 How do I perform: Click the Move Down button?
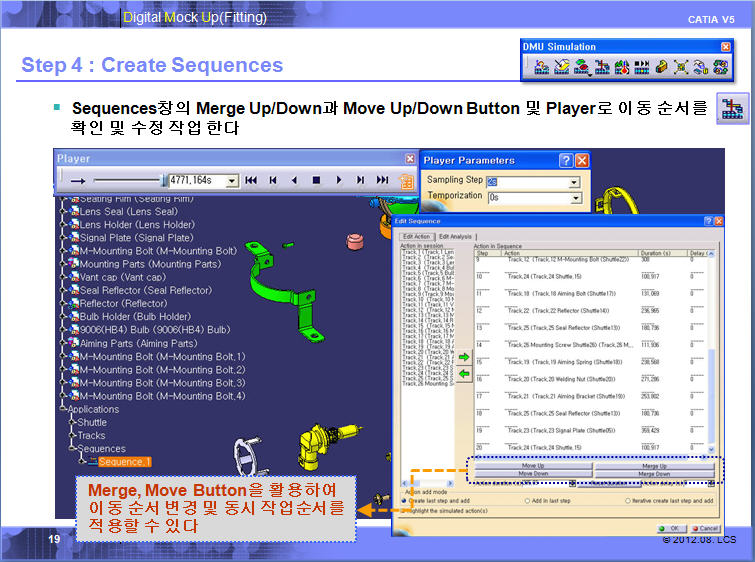point(533,474)
